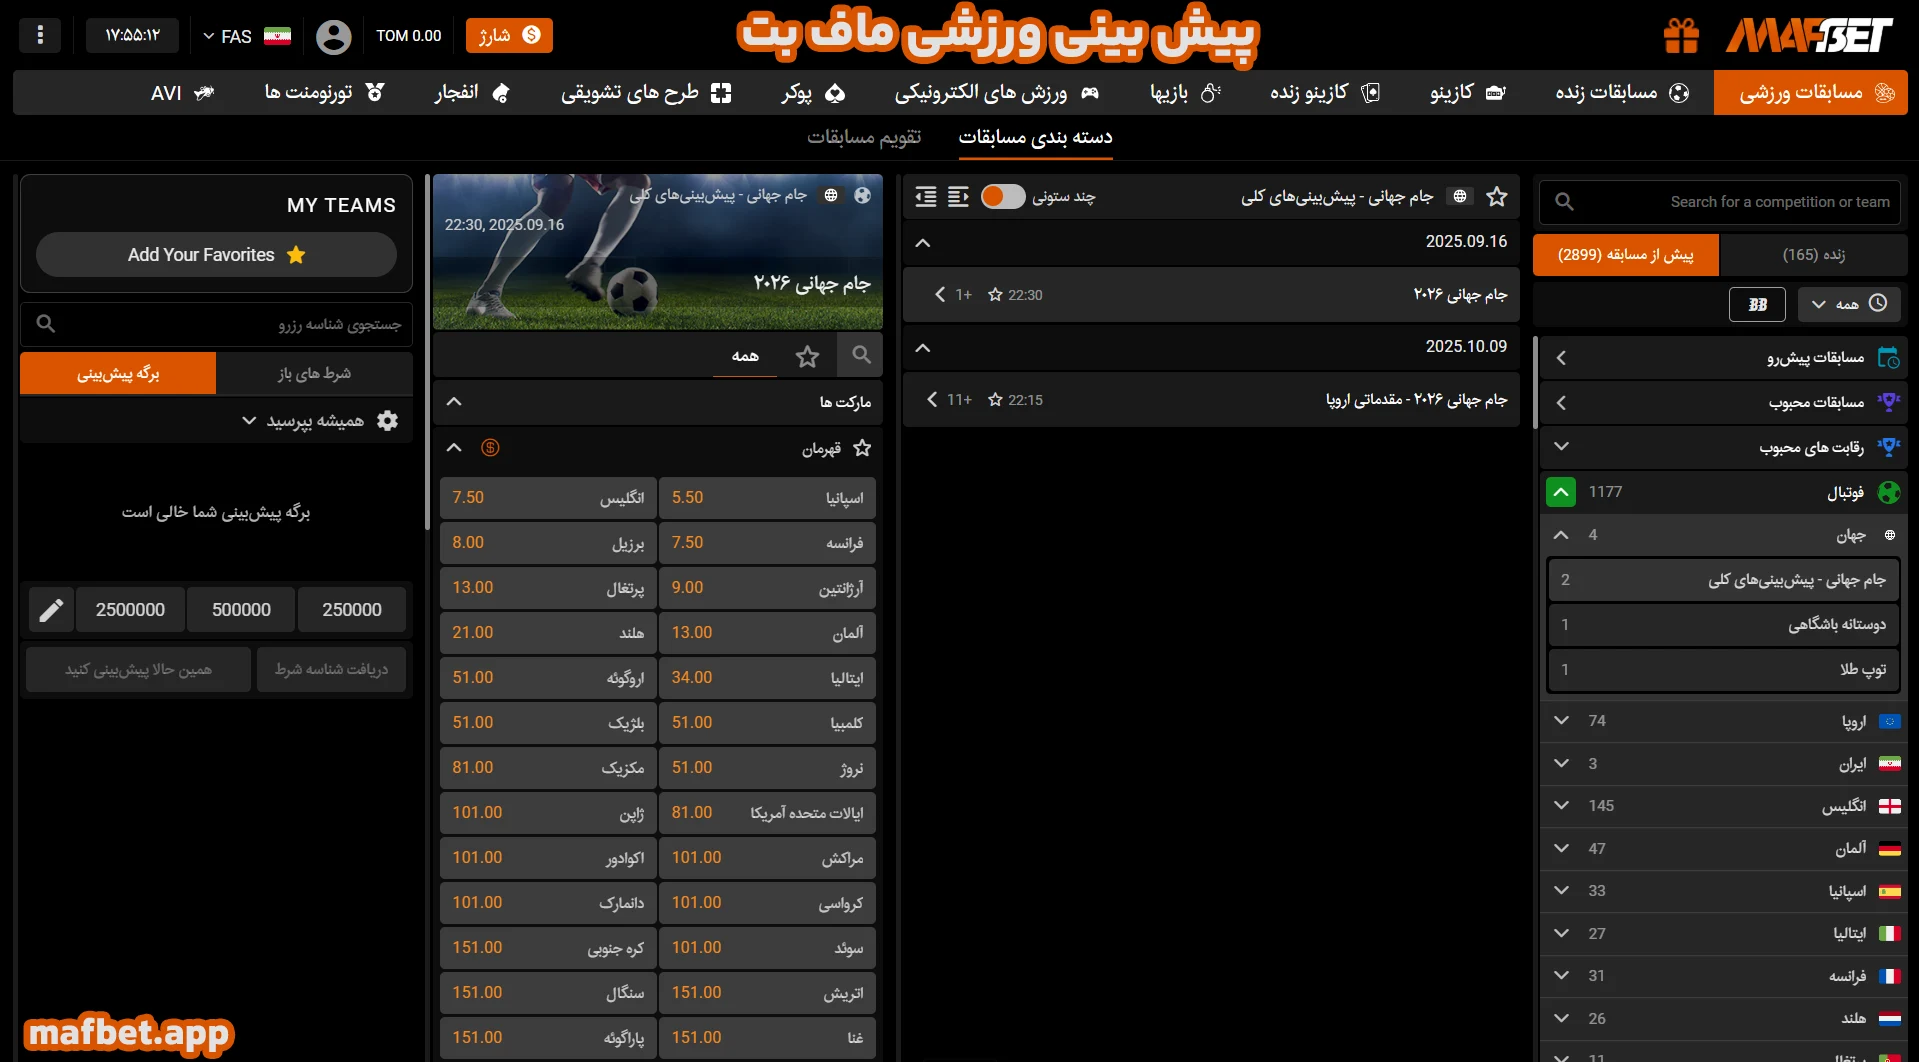
Task: Open تقویم مسابقات tab
Action: pyautogui.click(x=864, y=137)
